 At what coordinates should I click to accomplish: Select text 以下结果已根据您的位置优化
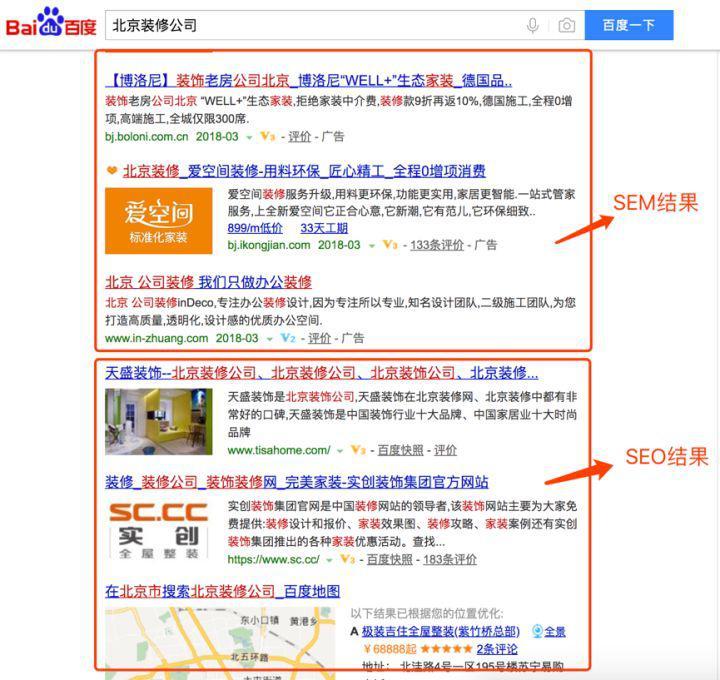(x=427, y=614)
